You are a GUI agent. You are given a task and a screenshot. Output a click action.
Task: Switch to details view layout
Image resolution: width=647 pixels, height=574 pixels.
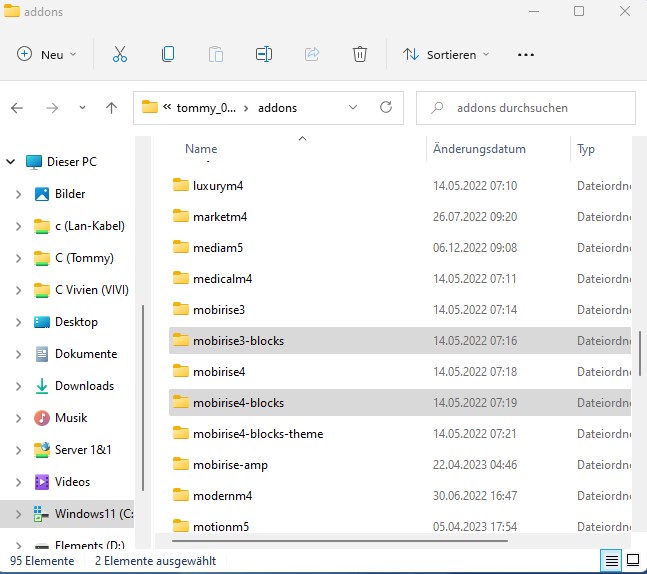pyautogui.click(x=610, y=560)
